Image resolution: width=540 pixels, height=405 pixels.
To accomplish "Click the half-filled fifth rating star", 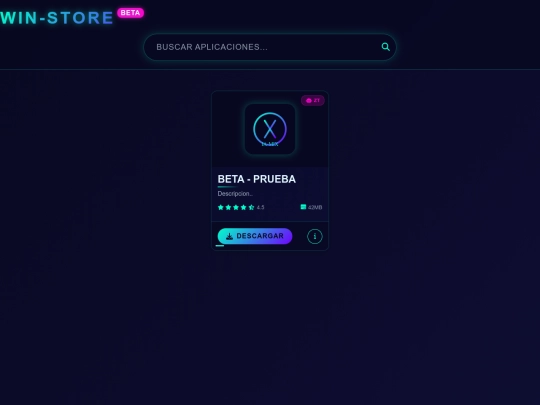I will 251,207.
